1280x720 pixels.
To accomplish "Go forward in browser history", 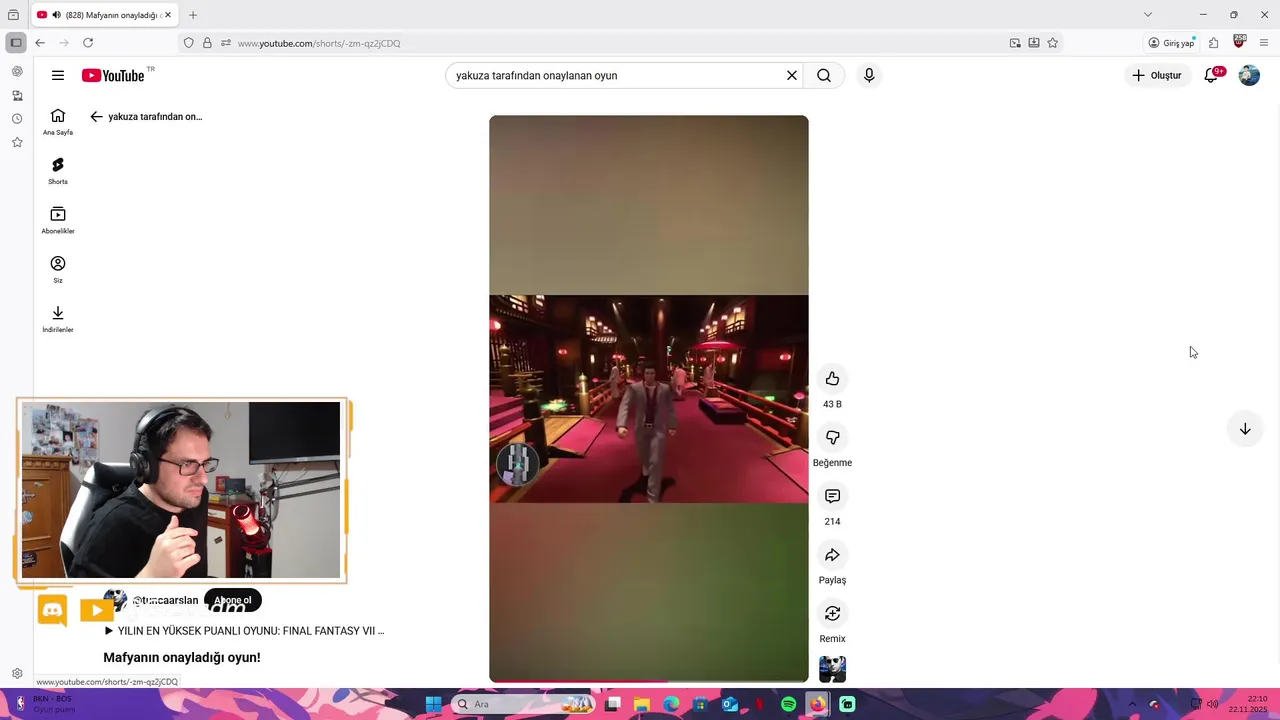I will (x=64, y=43).
